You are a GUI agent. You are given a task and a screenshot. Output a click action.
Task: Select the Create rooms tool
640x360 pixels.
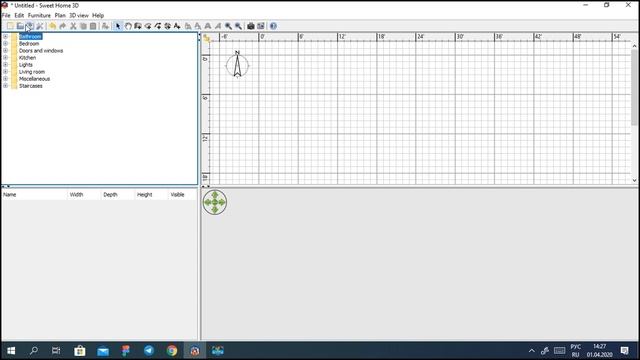(x=148, y=26)
